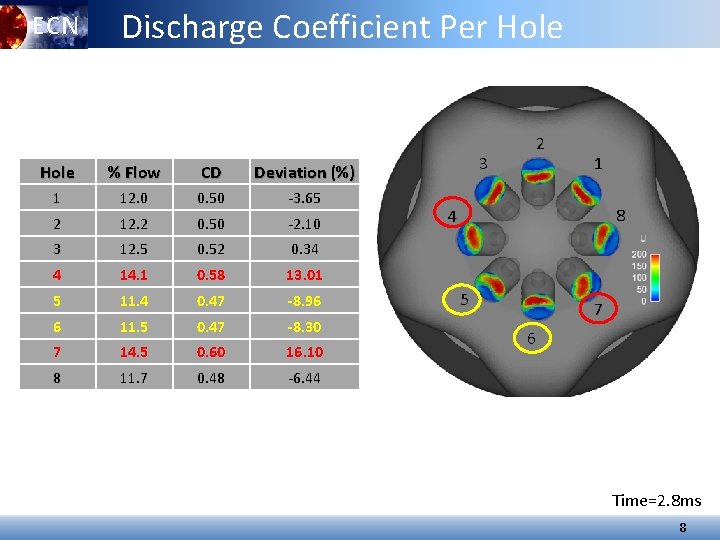The width and height of the screenshot is (720, 540).
Task: Select the slide title Discharge Coefficient Per Hole
Action: click(x=342, y=27)
